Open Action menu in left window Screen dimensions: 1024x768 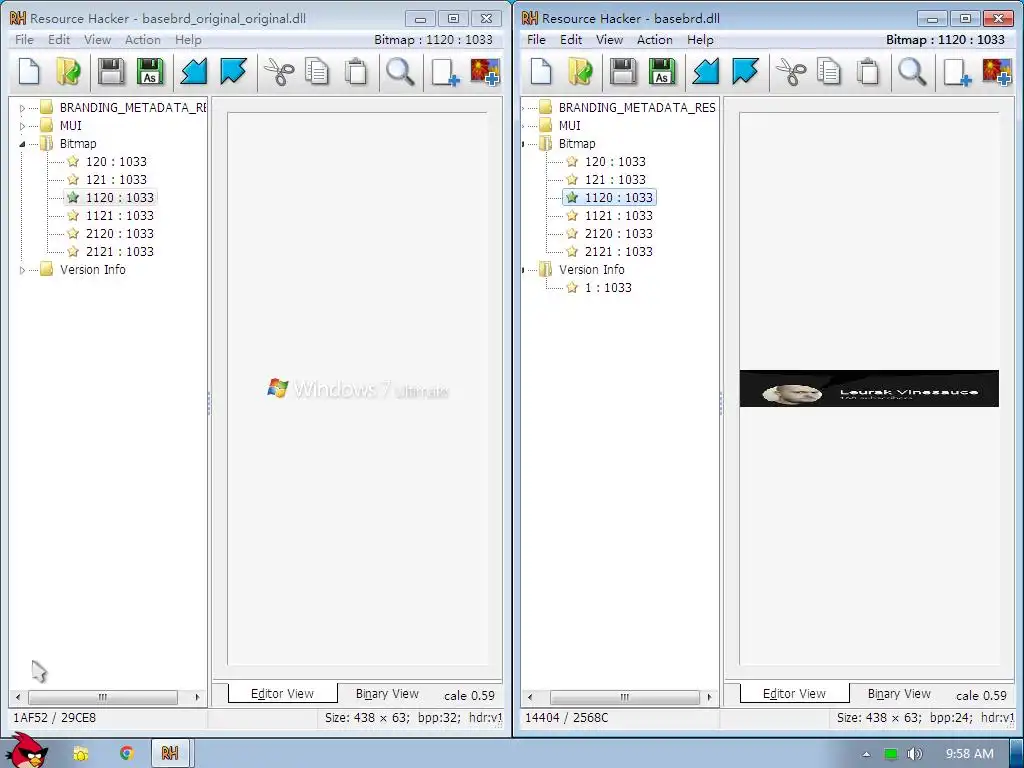(142, 40)
